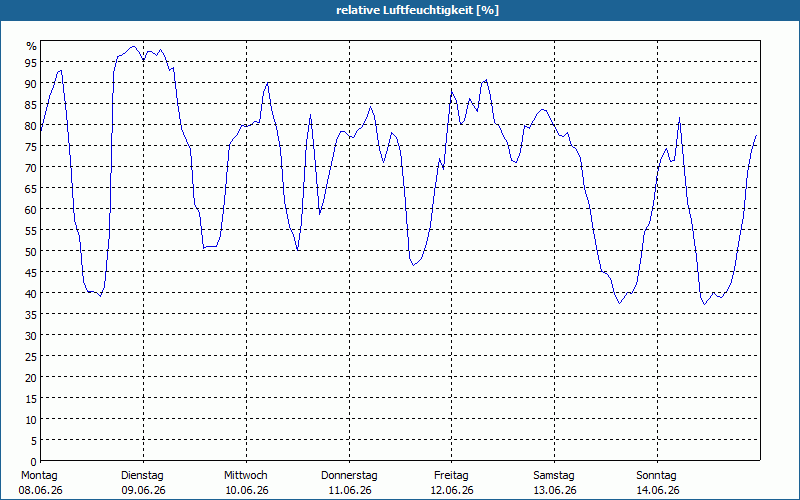
Task: Click the y-axis value 40
Action: pyautogui.click(x=31, y=293)
